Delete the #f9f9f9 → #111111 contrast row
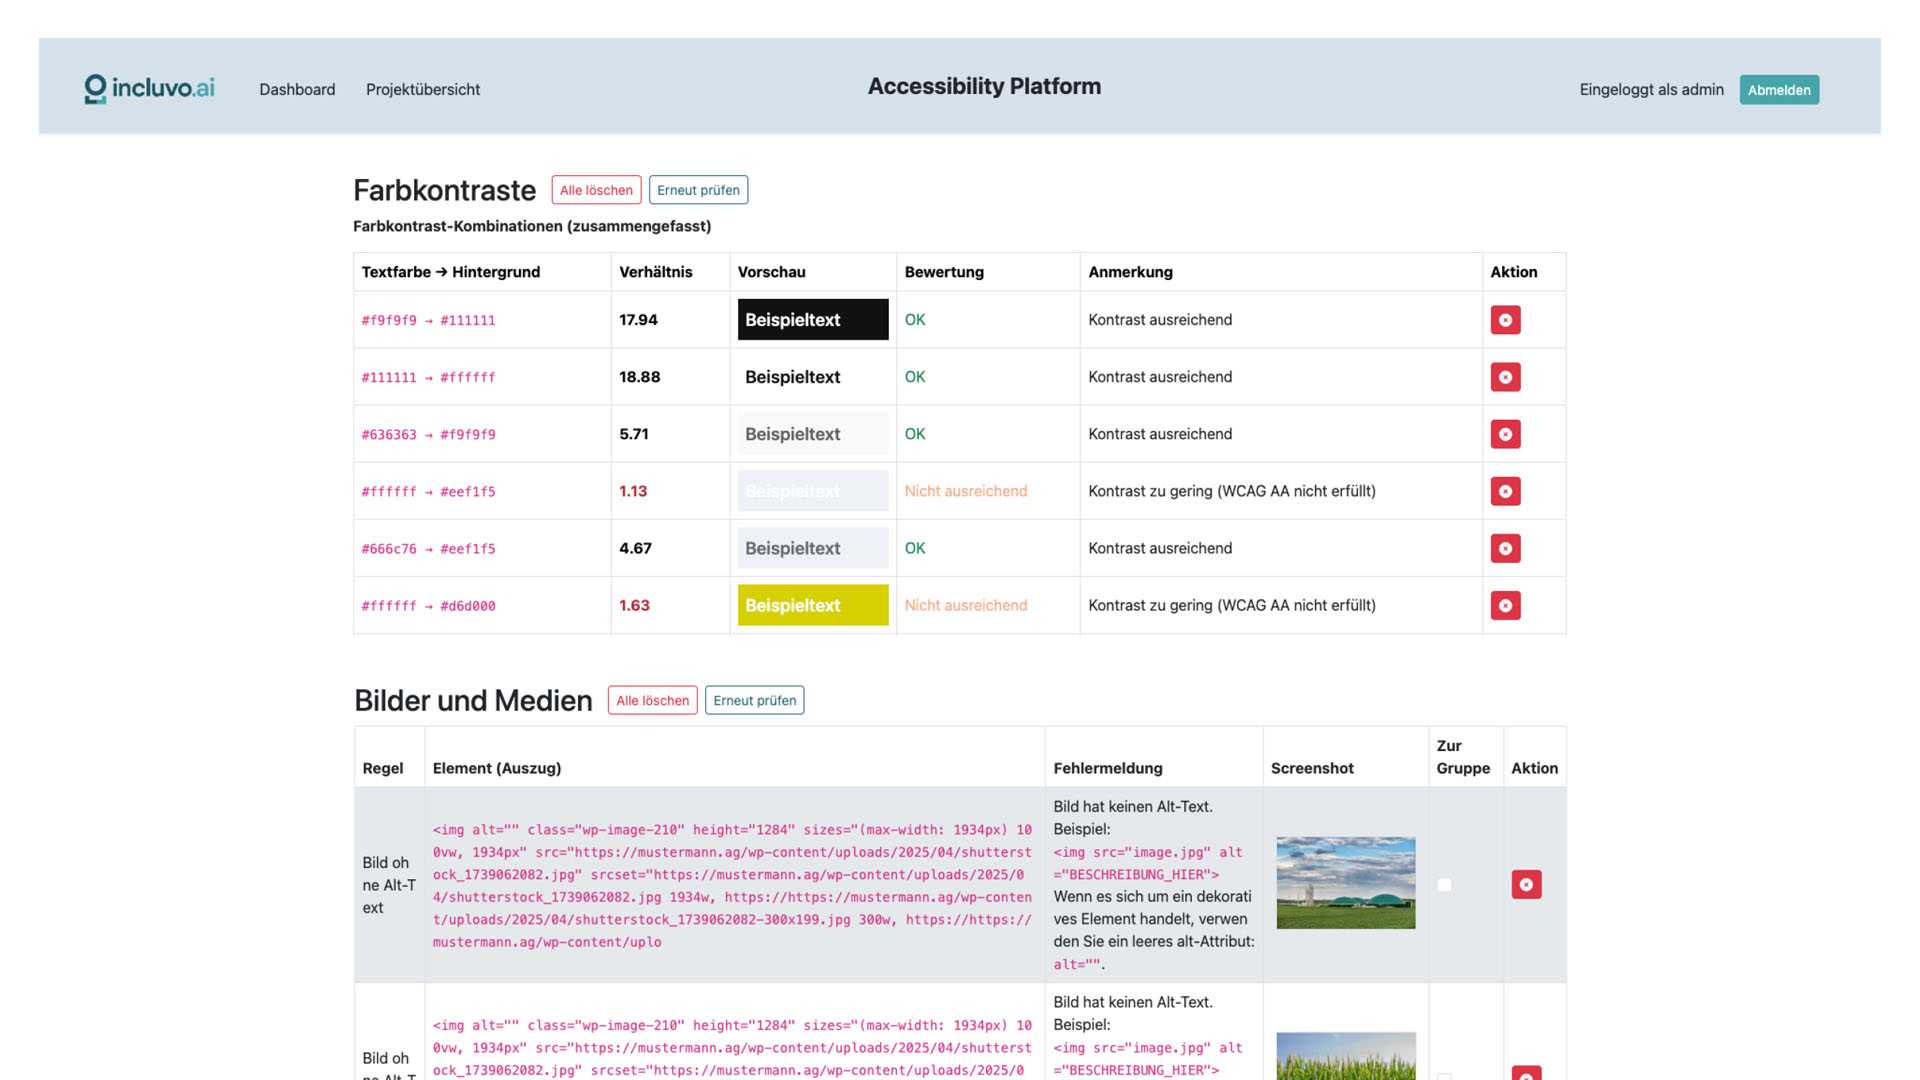 coord(1505,320)
